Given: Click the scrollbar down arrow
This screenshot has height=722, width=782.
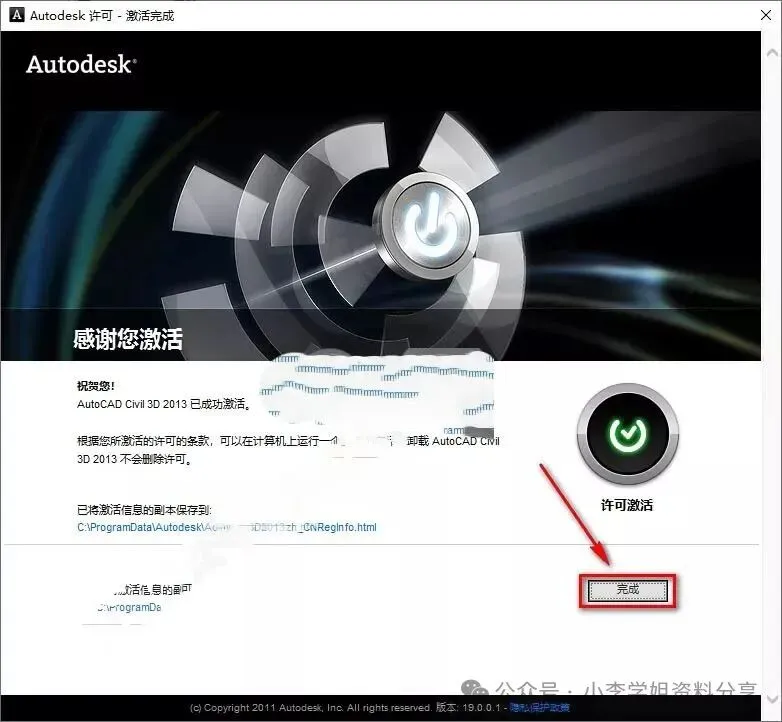Looking at the screenshot, I should click(772, 699).
